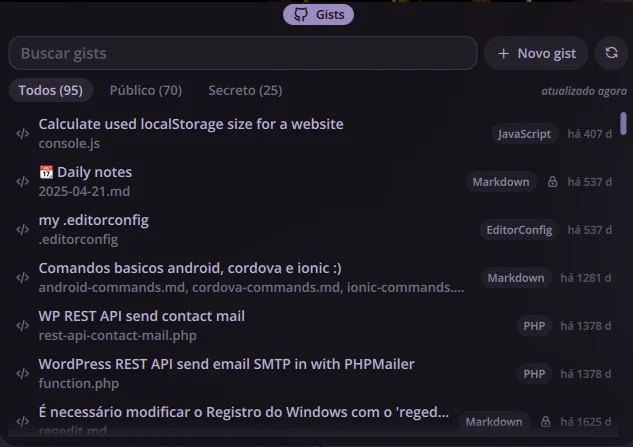633x447 pixels.
Task: Click Markdown tag on Comandos basicos row
Action: (516, 278)
